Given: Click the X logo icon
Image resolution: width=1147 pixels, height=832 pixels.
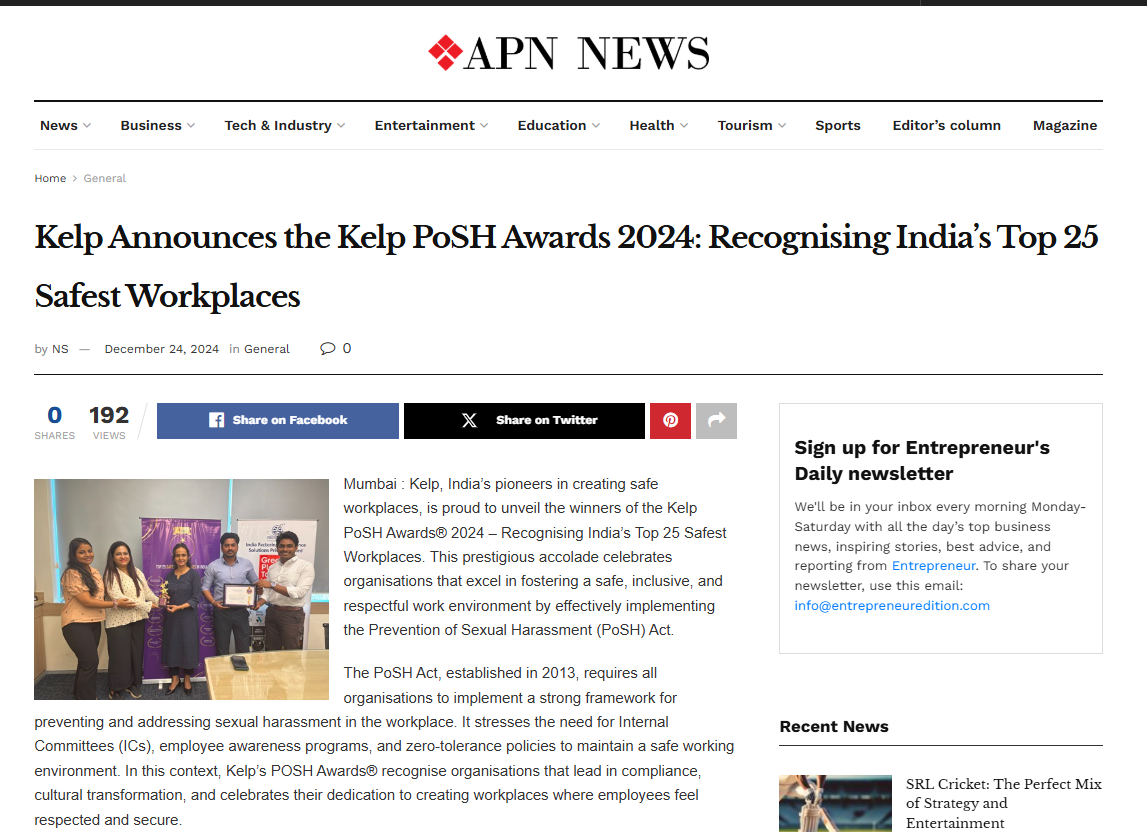Looking at the screenshot, I should [470, 420].
